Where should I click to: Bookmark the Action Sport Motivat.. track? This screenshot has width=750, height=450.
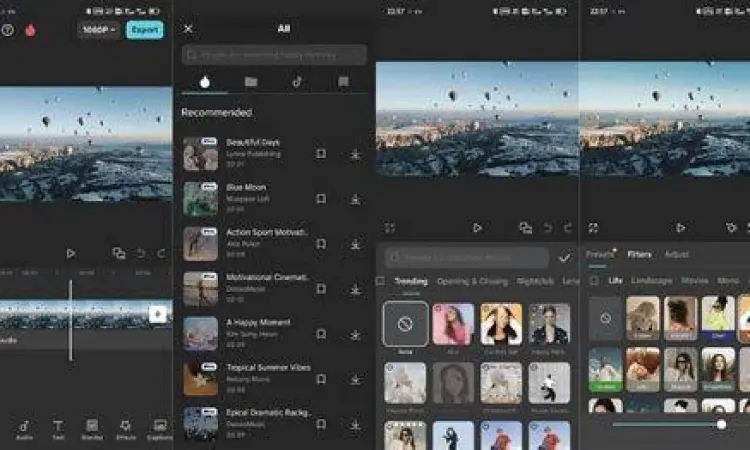point(321,244)
